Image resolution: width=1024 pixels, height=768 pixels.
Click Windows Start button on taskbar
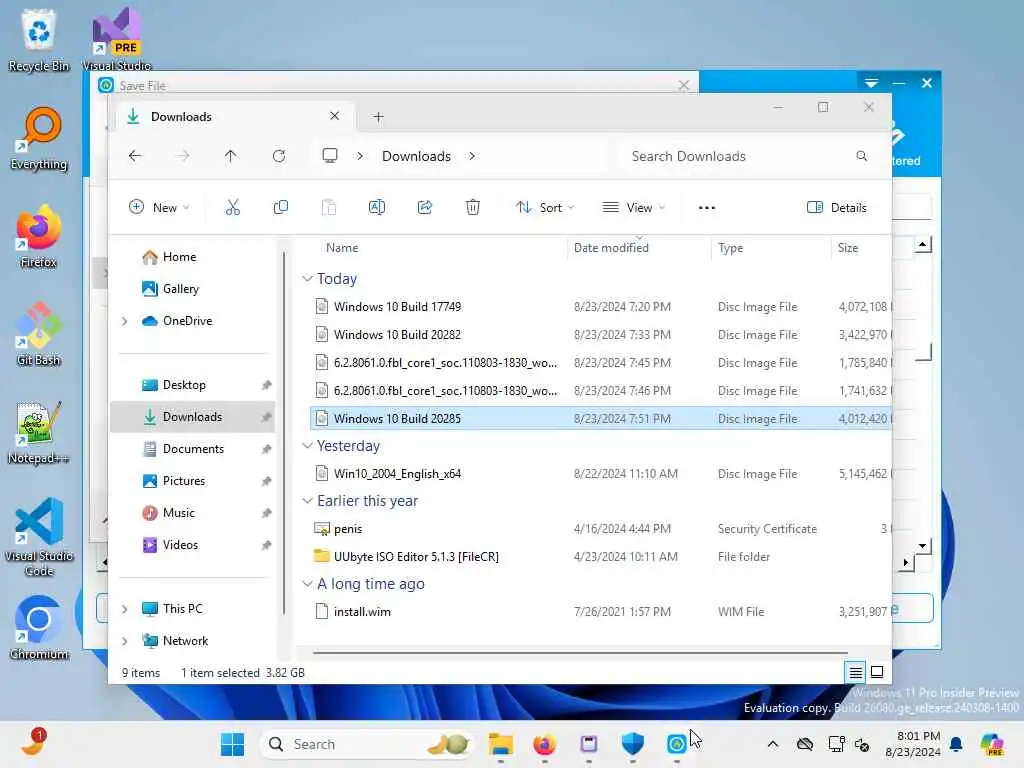click(x=232, y=744)
